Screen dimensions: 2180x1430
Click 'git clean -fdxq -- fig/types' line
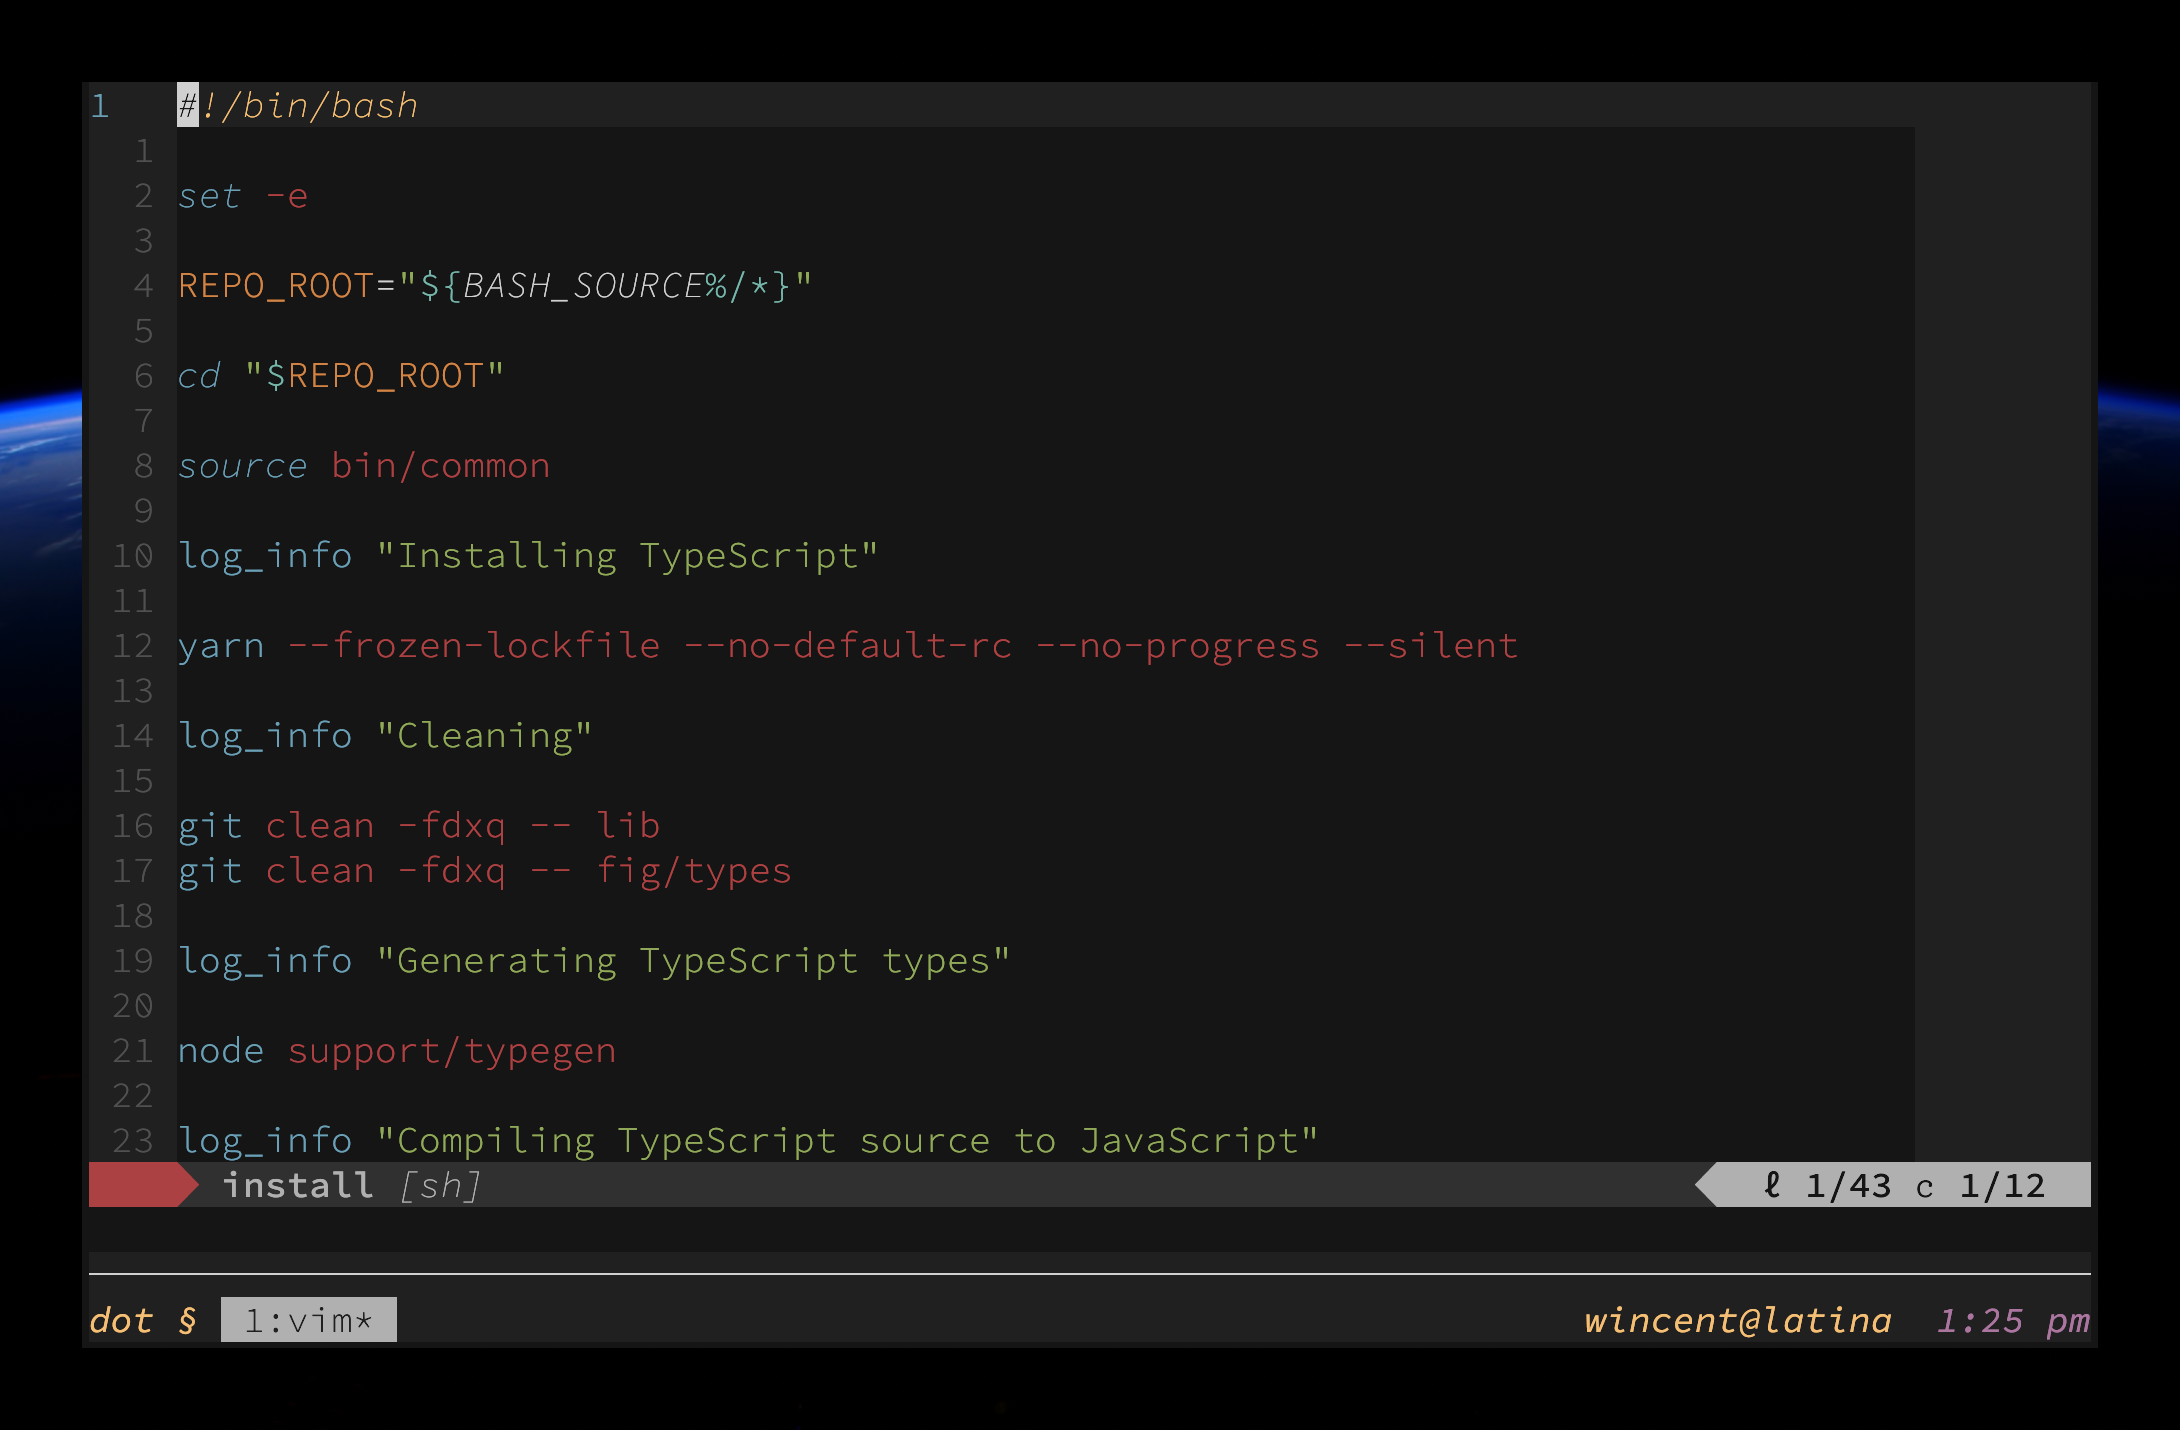point(484,871)
